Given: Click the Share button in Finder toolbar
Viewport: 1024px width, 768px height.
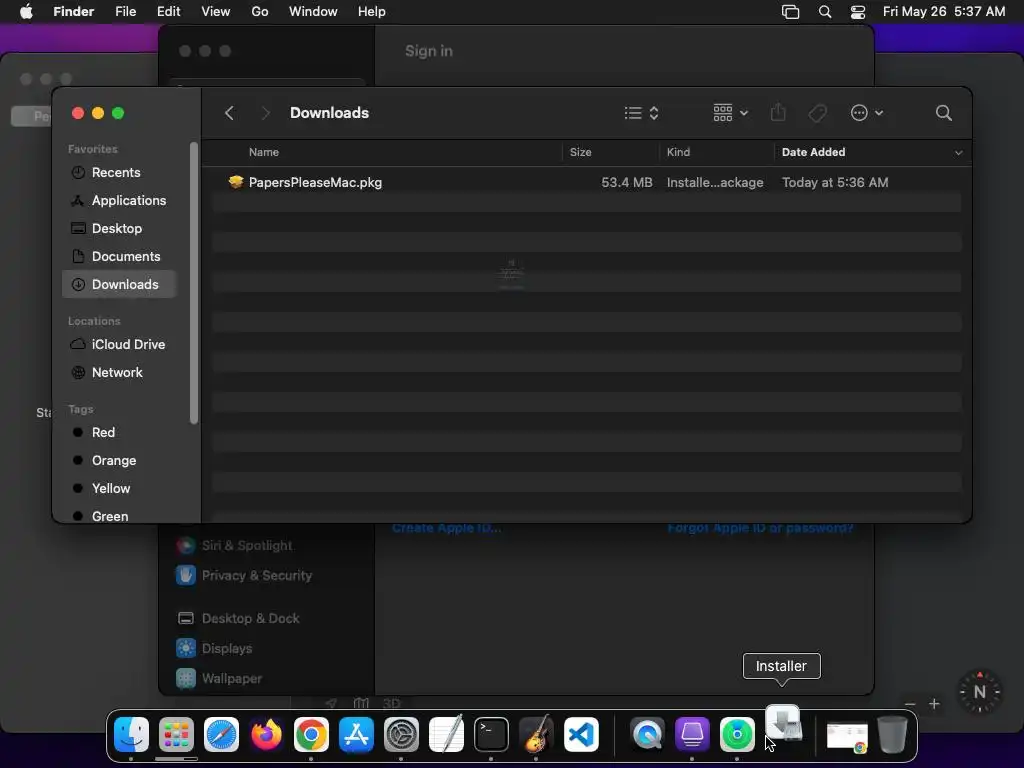Looking at the screenshot, I should (778, 113).
